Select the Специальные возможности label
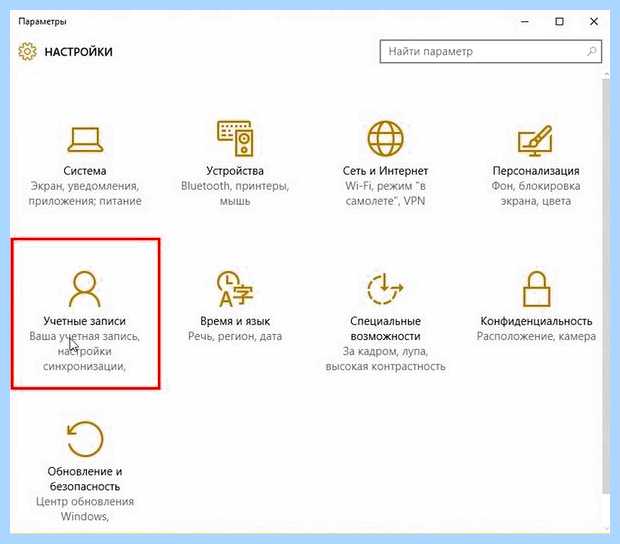The width and height of the screenshot is (620, 544). [x=385, y=329]
